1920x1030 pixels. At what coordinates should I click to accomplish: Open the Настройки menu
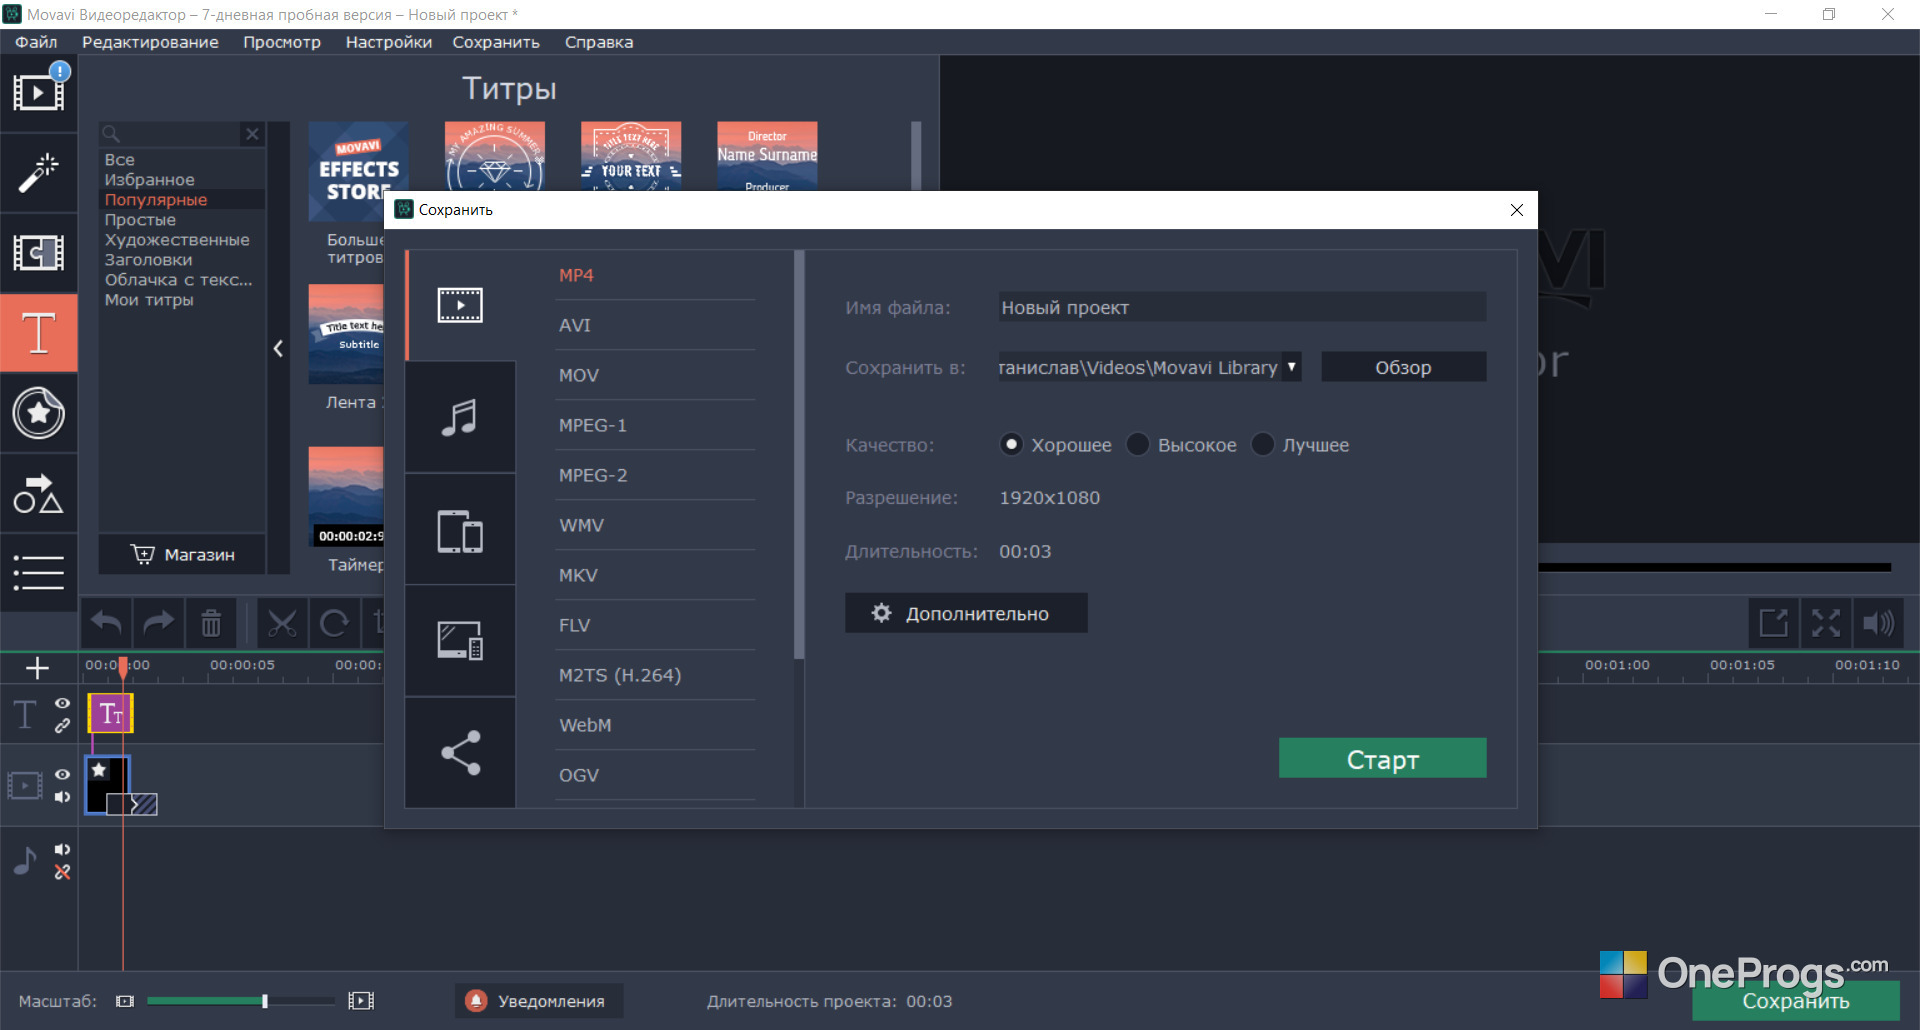point(389,42)
